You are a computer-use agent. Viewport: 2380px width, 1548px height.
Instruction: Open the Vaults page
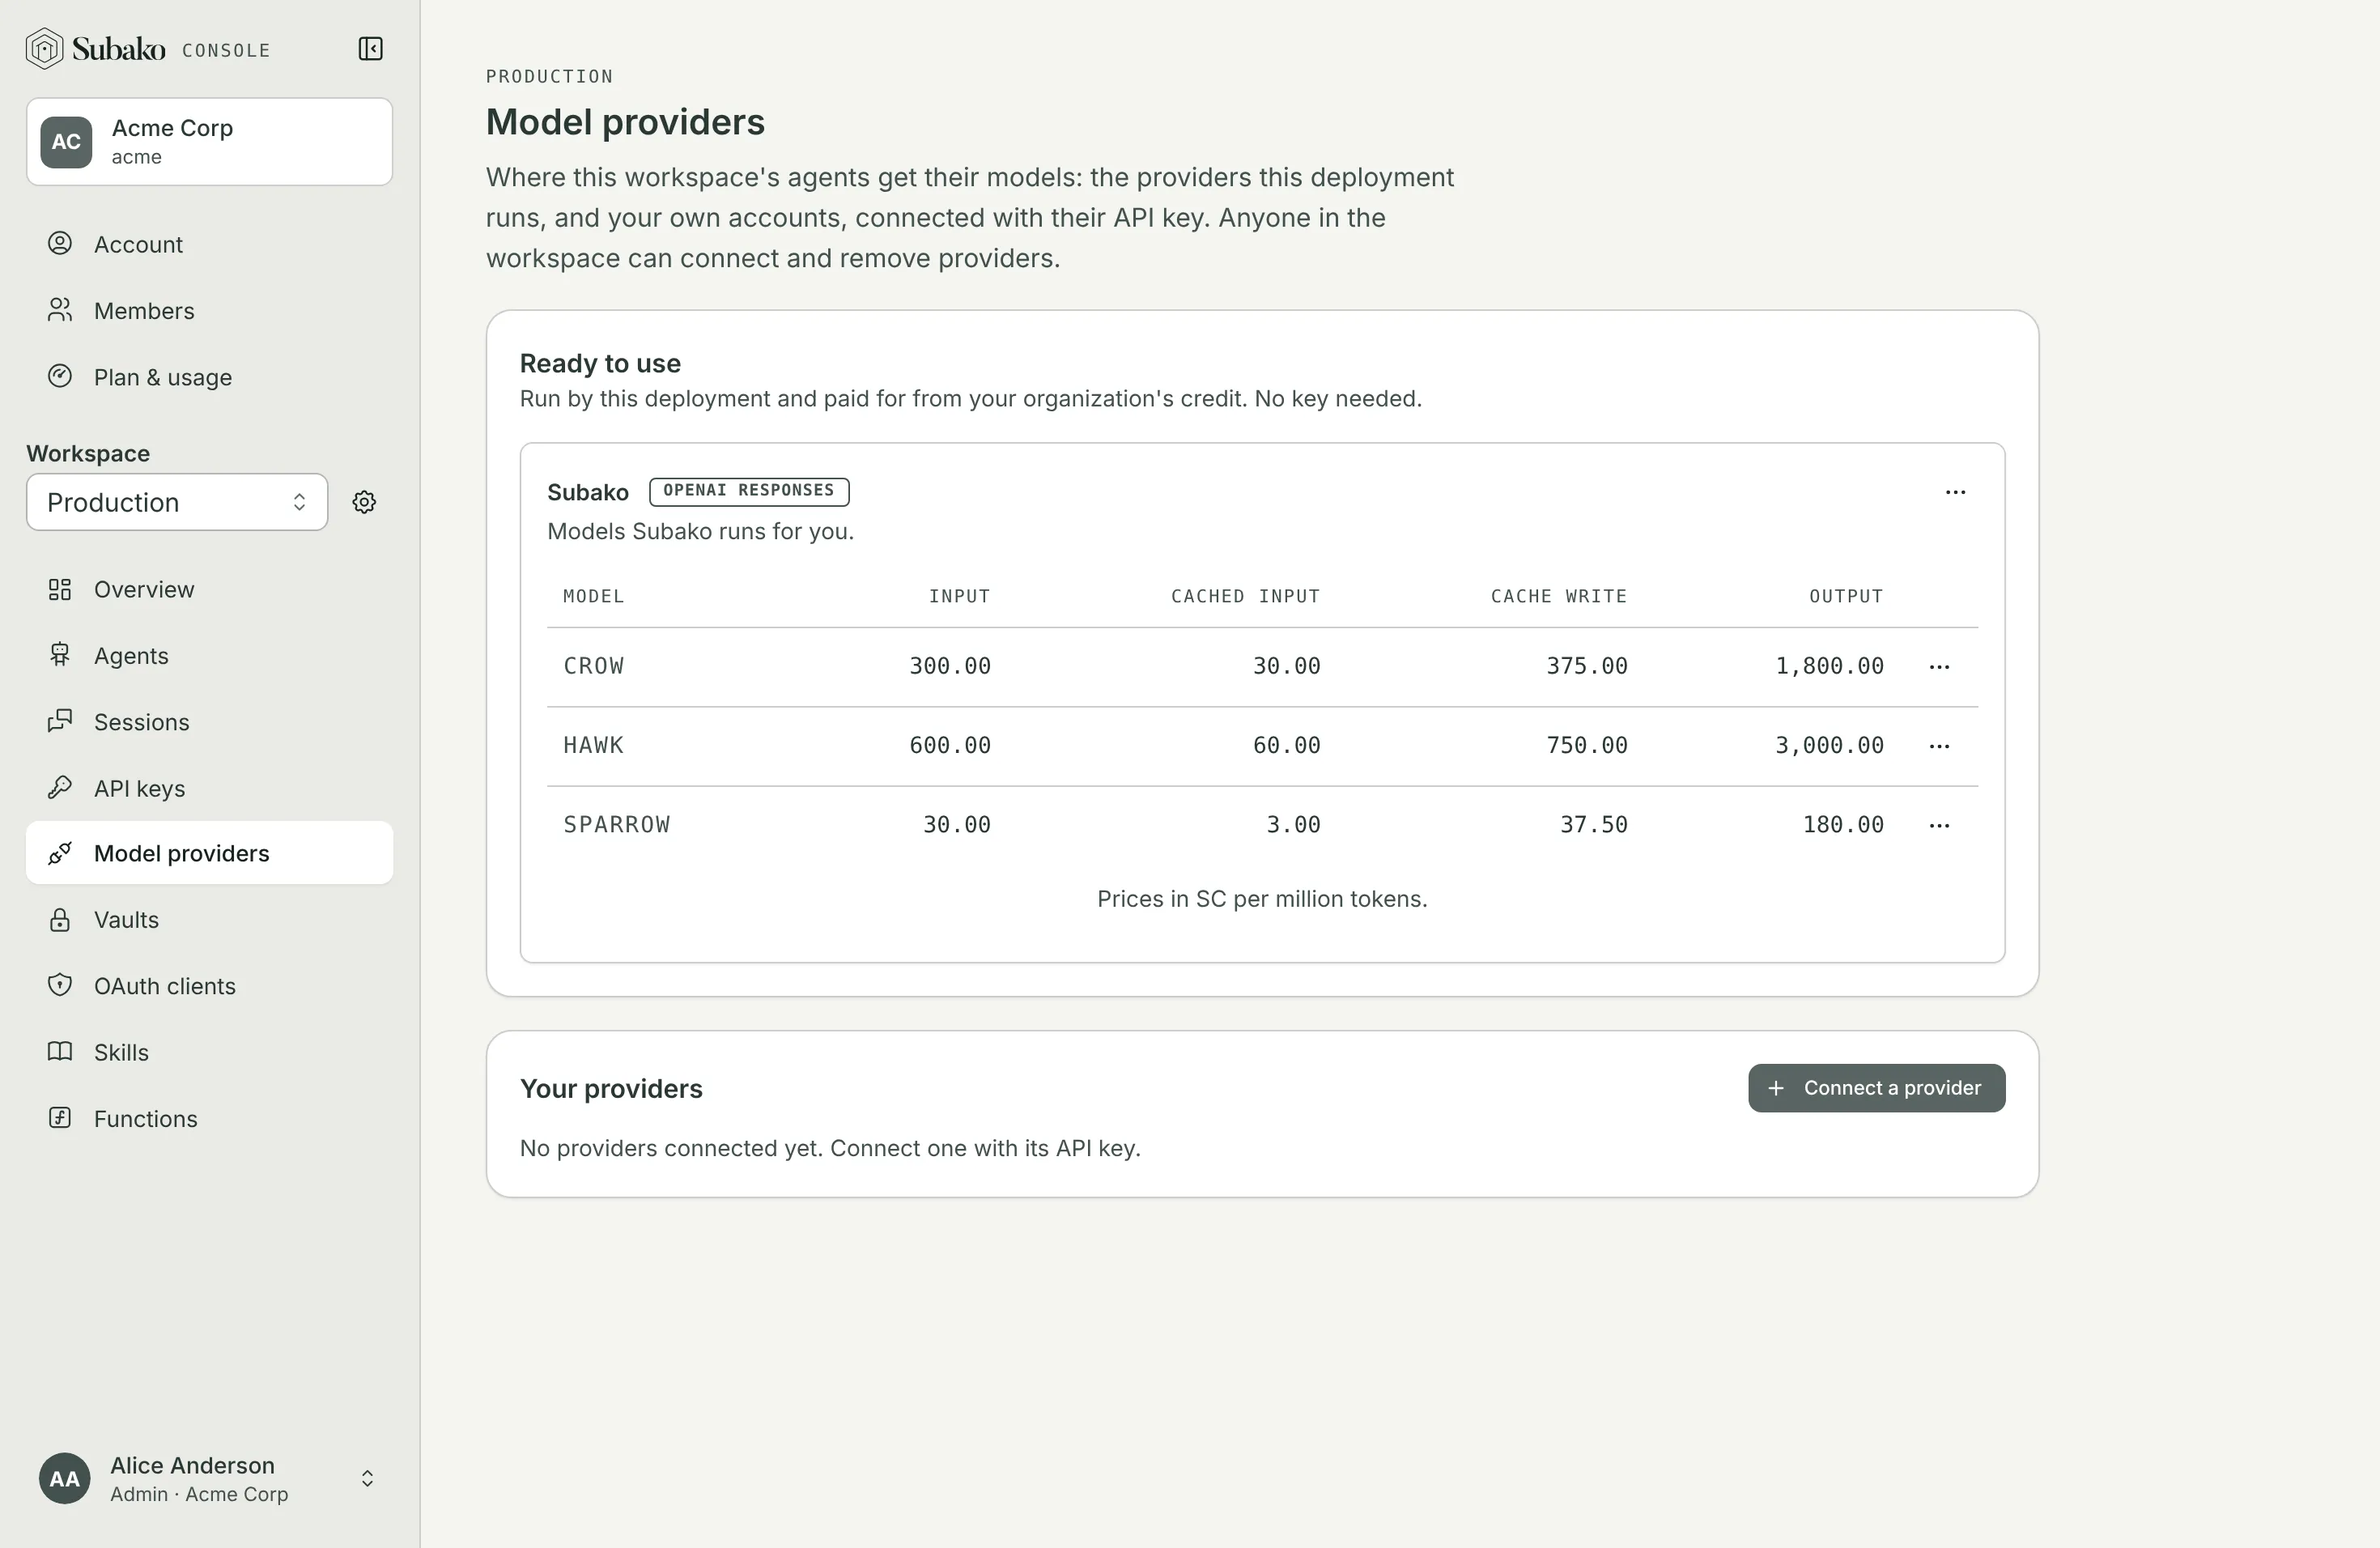[209, 919]
